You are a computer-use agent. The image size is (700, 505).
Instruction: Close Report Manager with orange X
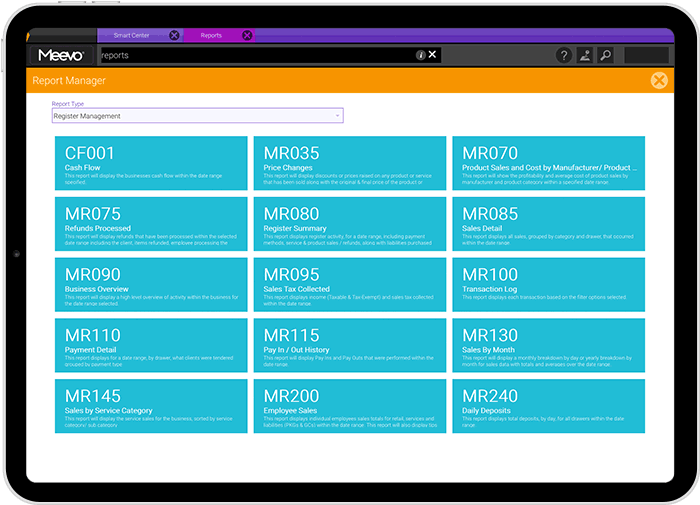[658, 81]
